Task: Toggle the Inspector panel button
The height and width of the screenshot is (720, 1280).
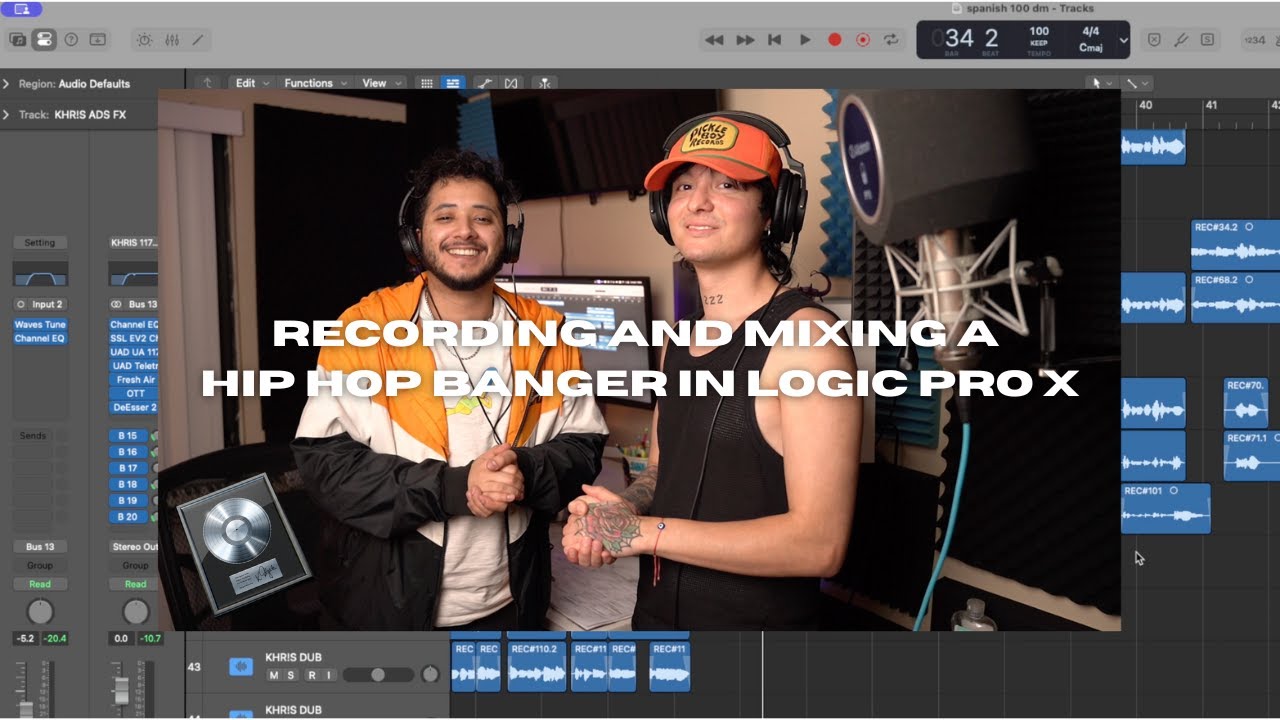Action: (x=44, y=40)
